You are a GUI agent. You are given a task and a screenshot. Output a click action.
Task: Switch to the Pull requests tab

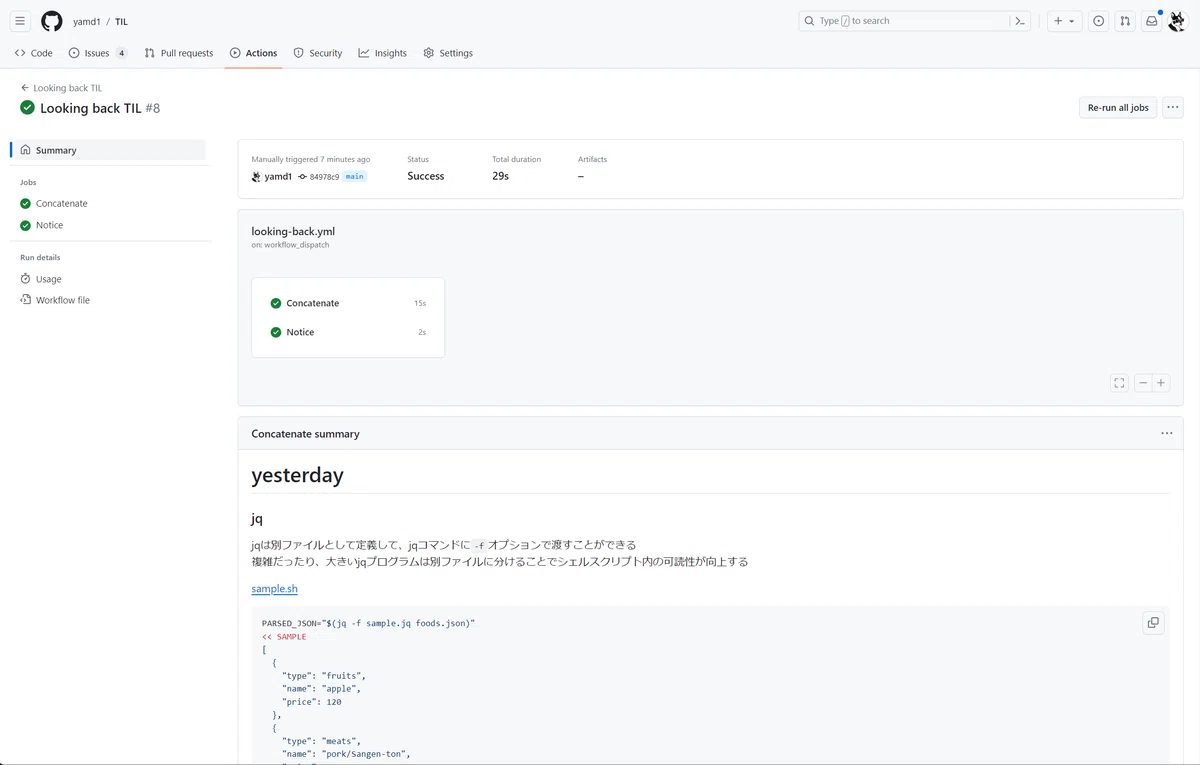click(179, 53)
